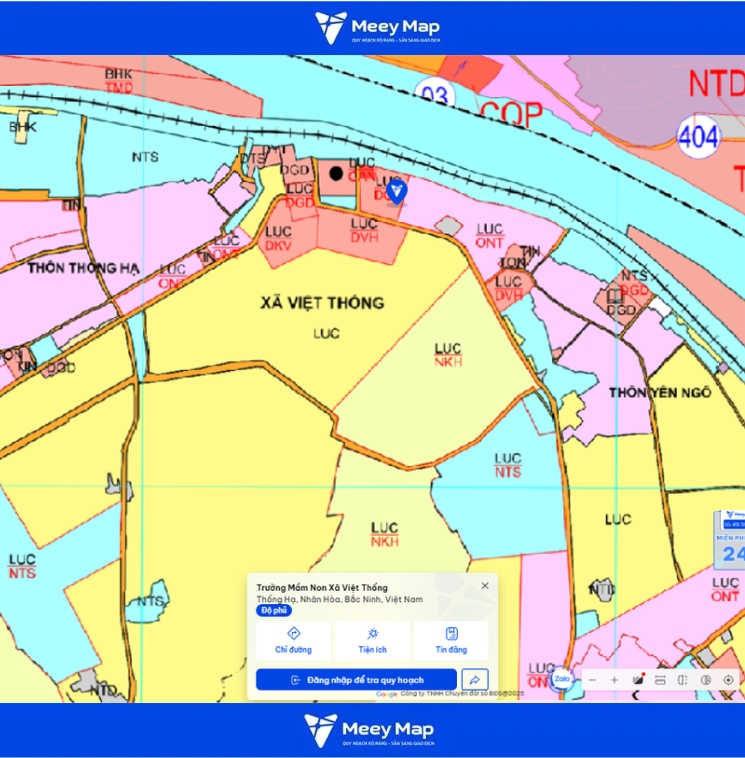This screenshot has height=758, width=745.
Task: Click the route 404 circle marker
Action: [699, 137]
